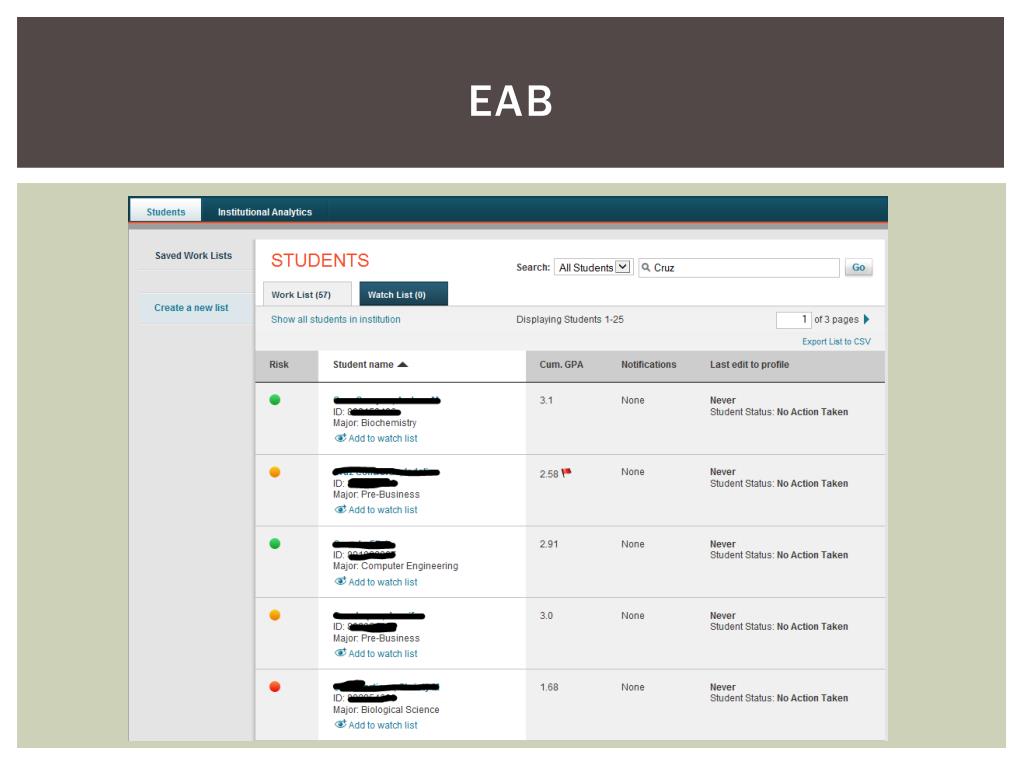Click red risk dot for Biological Science student

275,686
